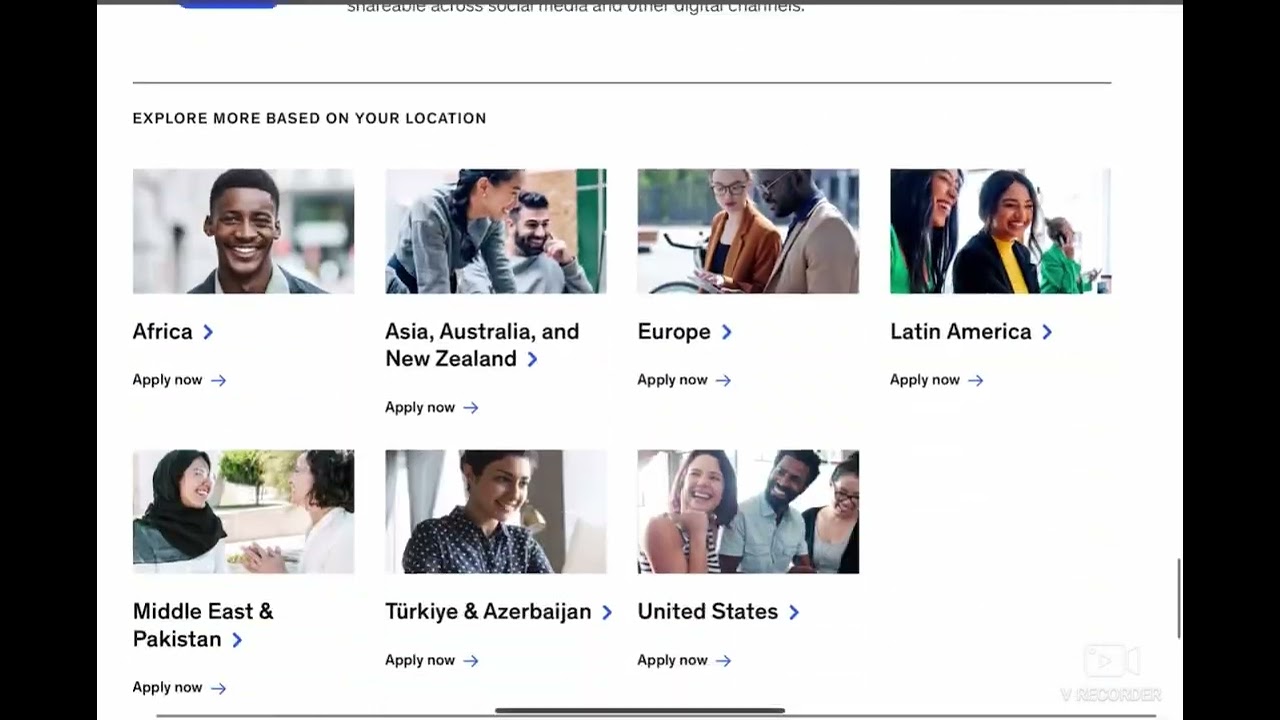Click Apply now under Europe
The image size is (1280, 720).
click(x=672, y=380)
